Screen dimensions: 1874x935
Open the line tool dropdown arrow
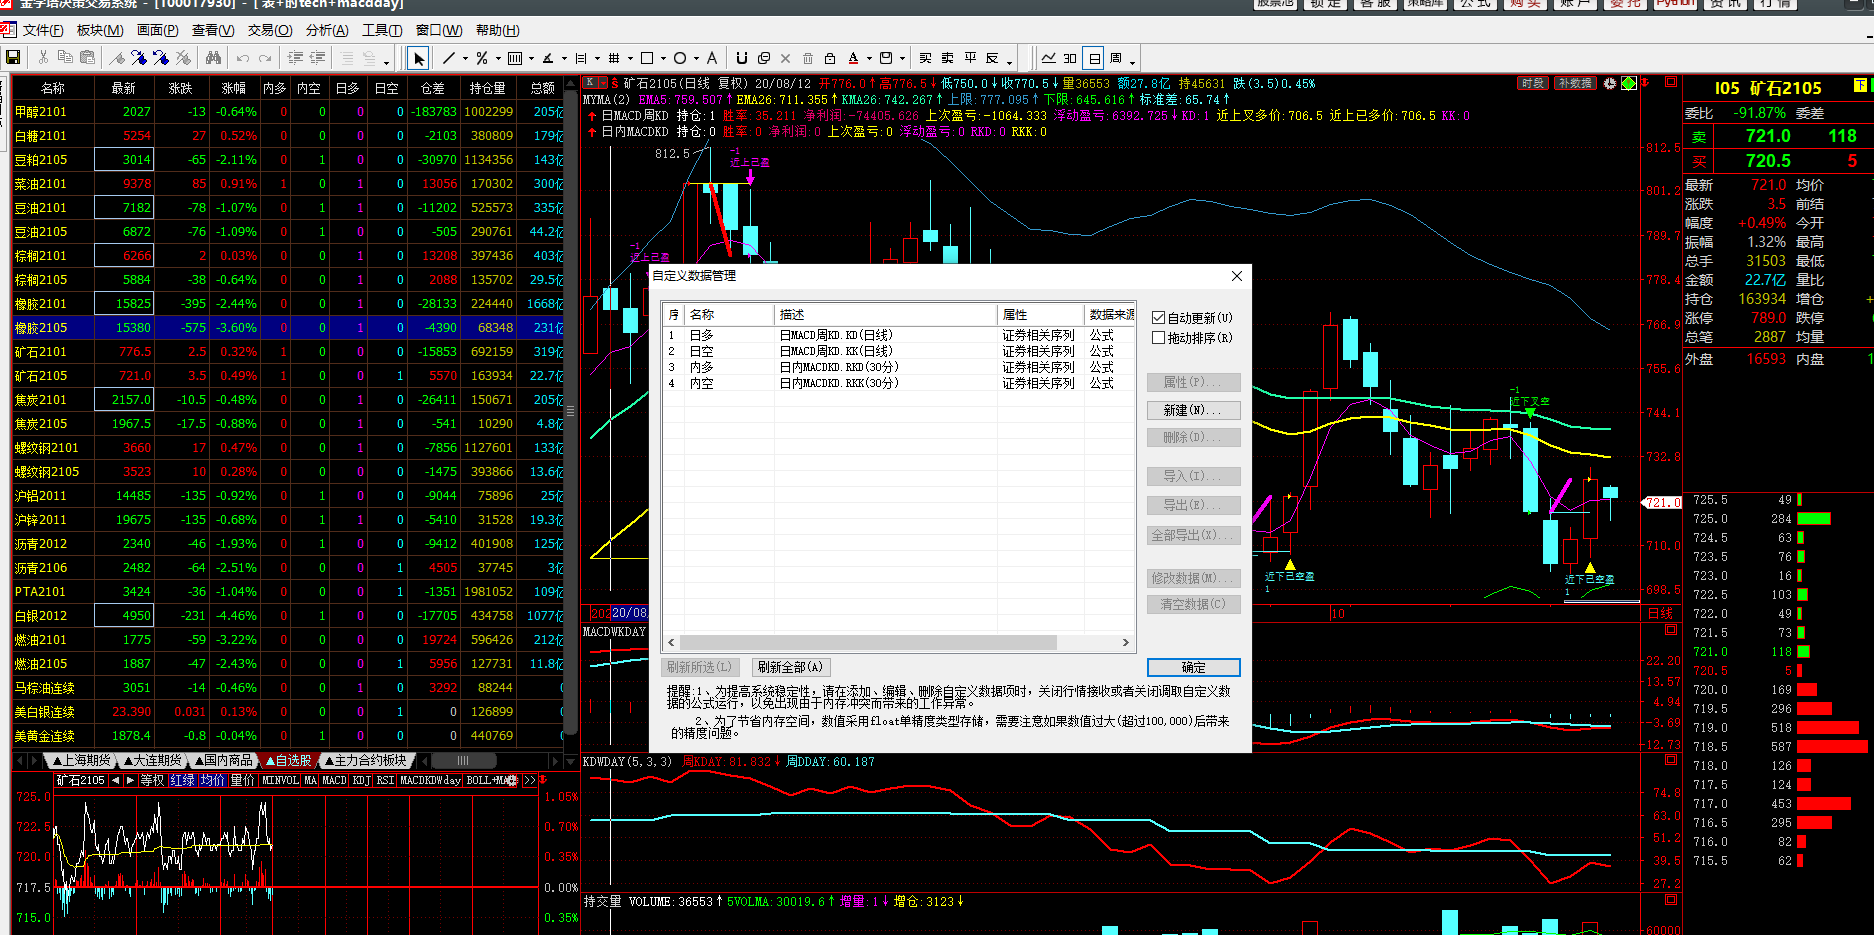click(465, 59)
